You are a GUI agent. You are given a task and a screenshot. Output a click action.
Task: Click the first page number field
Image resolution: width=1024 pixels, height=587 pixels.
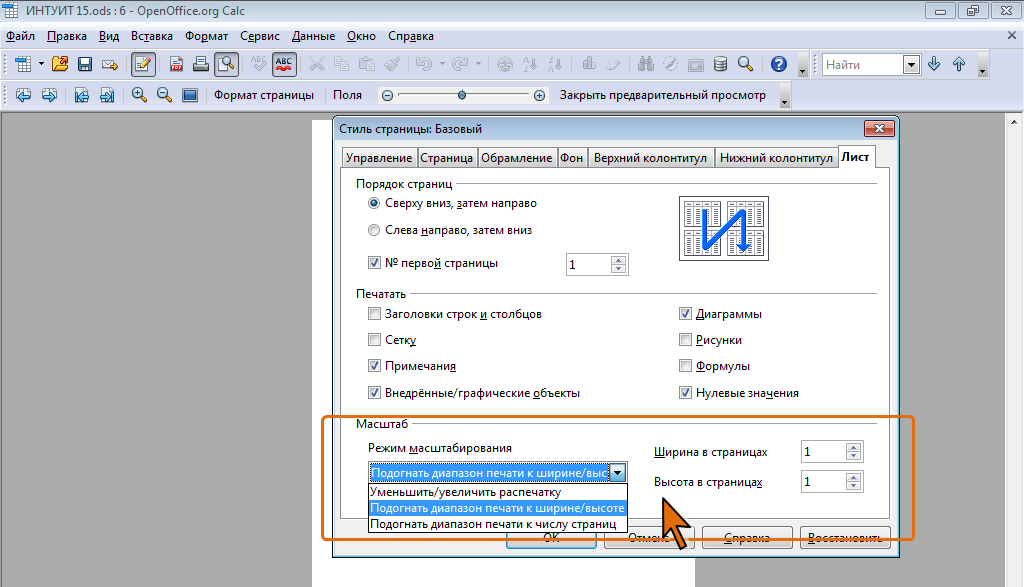(588, 264)
